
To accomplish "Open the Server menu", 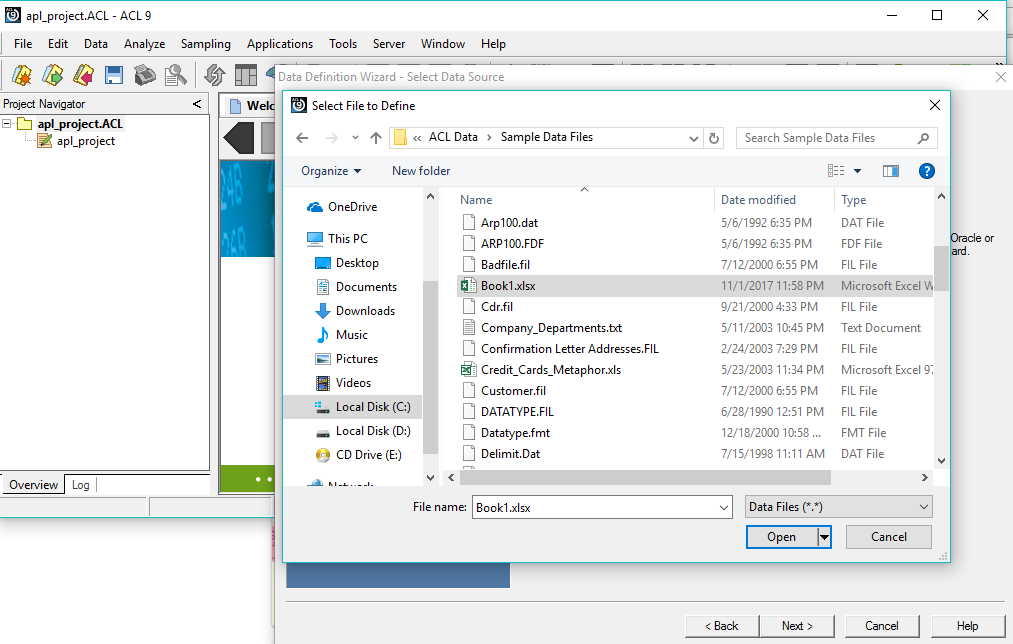I will (389, 44).
